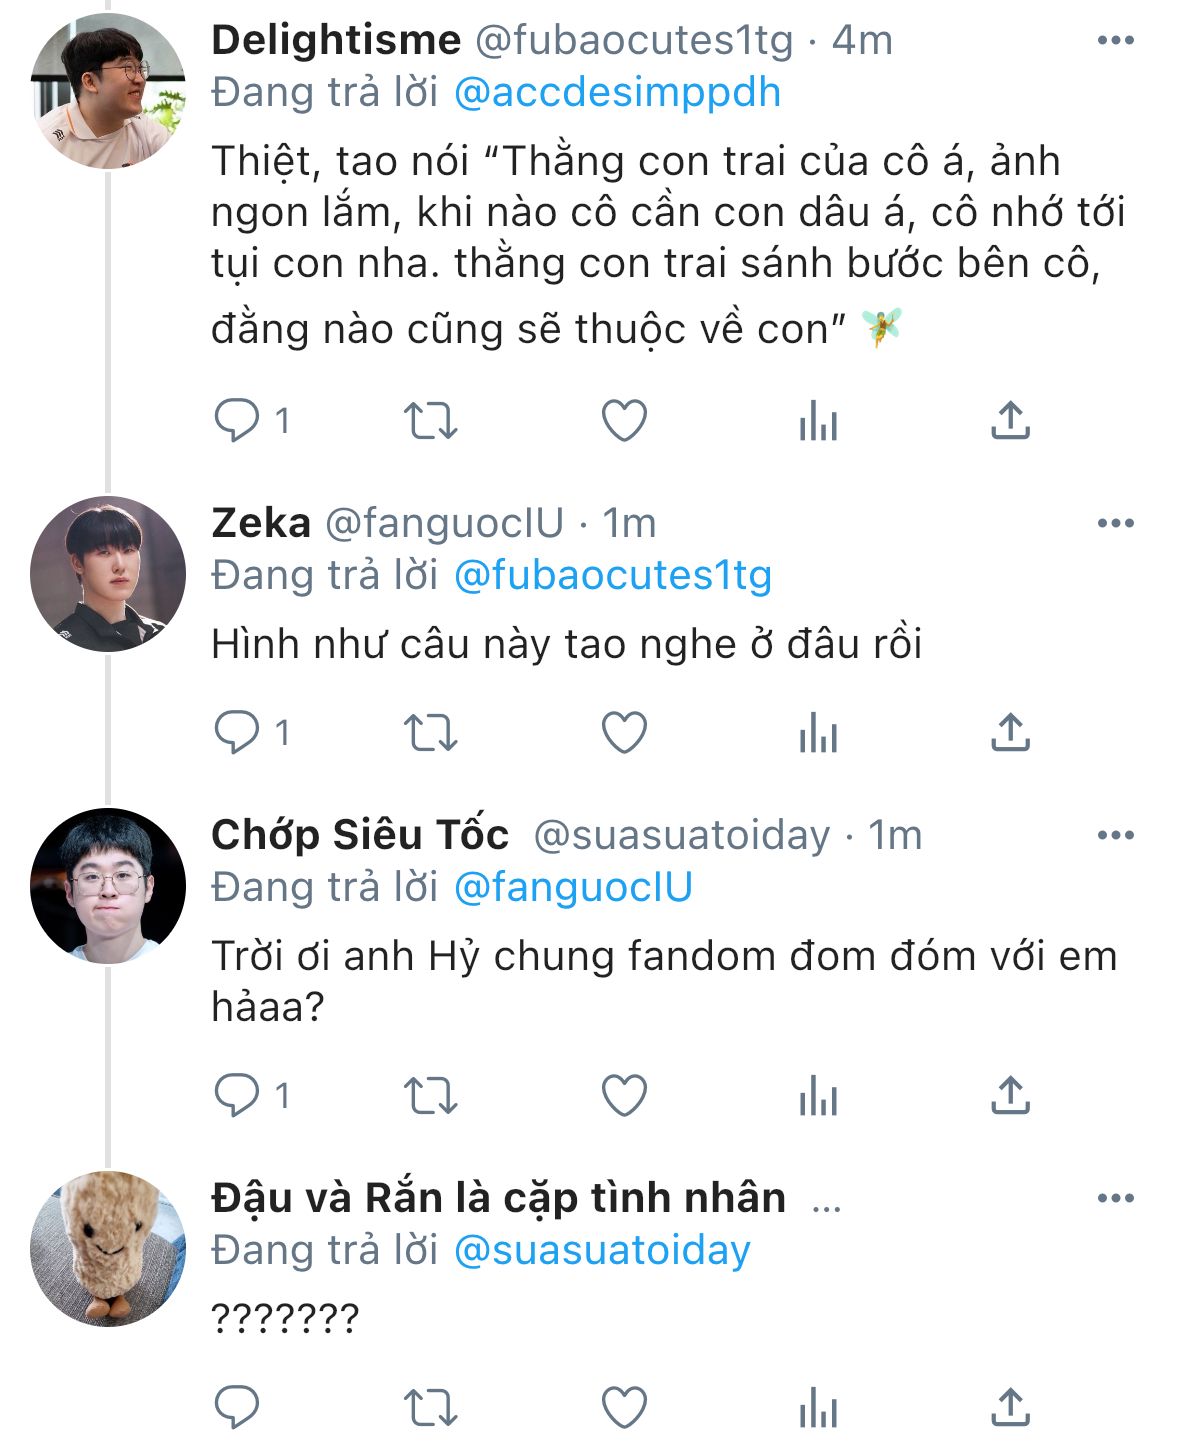1179x1442 pixels.
Task: Open Chớp Siêu Tốc's profile name
Action: [360, 835]
